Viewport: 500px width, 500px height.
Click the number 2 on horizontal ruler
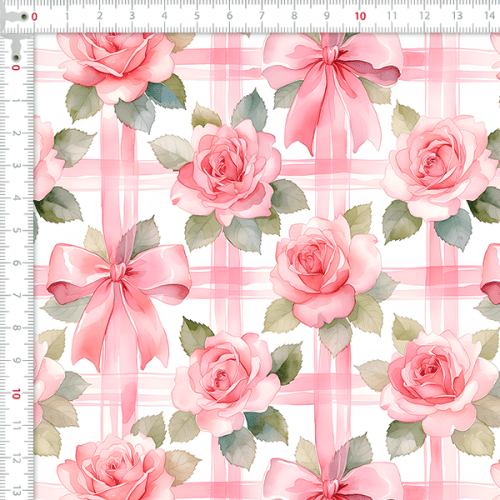[99, 16]
